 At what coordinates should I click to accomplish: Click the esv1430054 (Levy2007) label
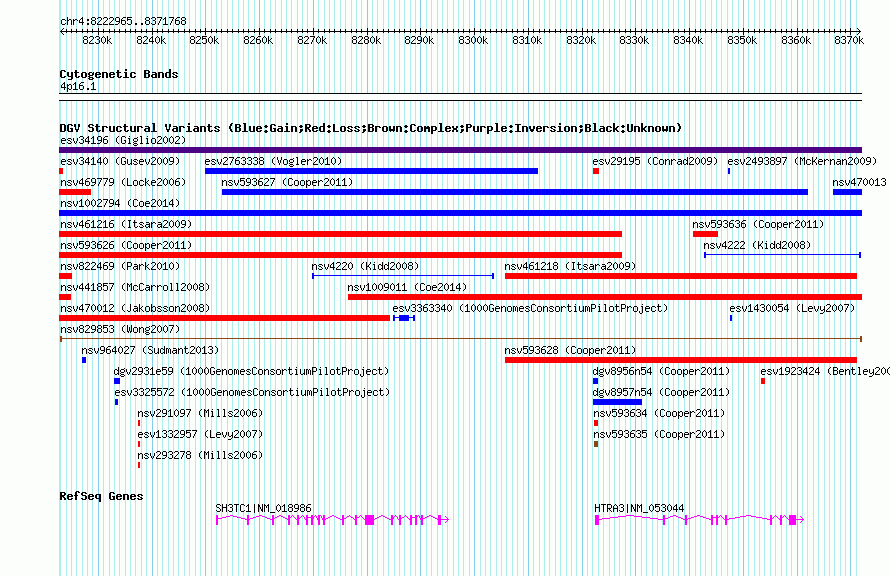tap(792, 308)
